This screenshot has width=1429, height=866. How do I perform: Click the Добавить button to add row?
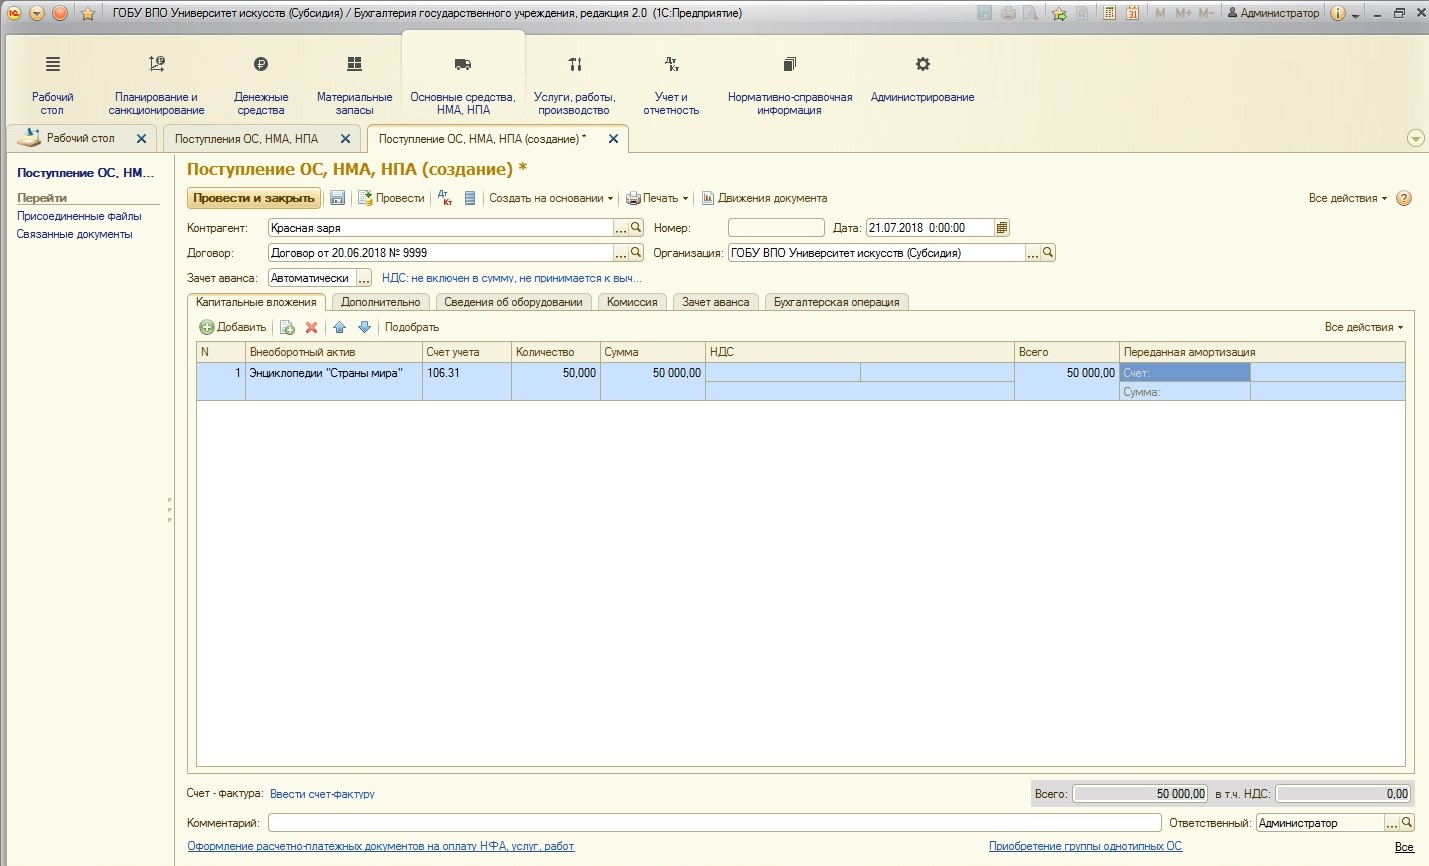233,327
